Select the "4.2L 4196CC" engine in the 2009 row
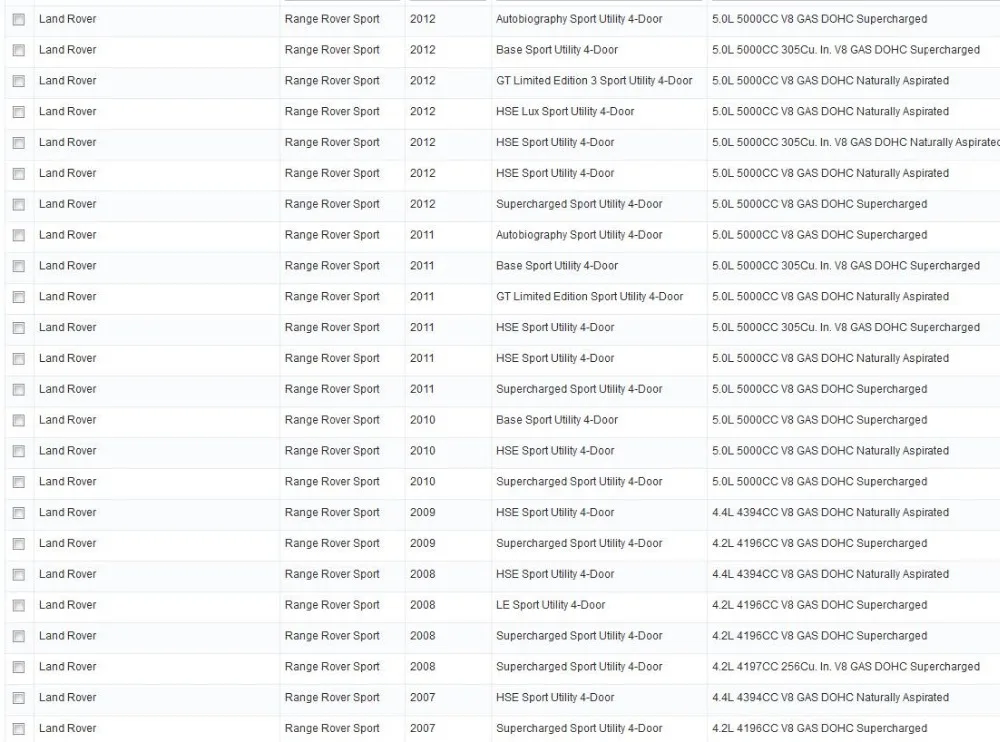1000x742 pixels. click(x=820, y=544)
